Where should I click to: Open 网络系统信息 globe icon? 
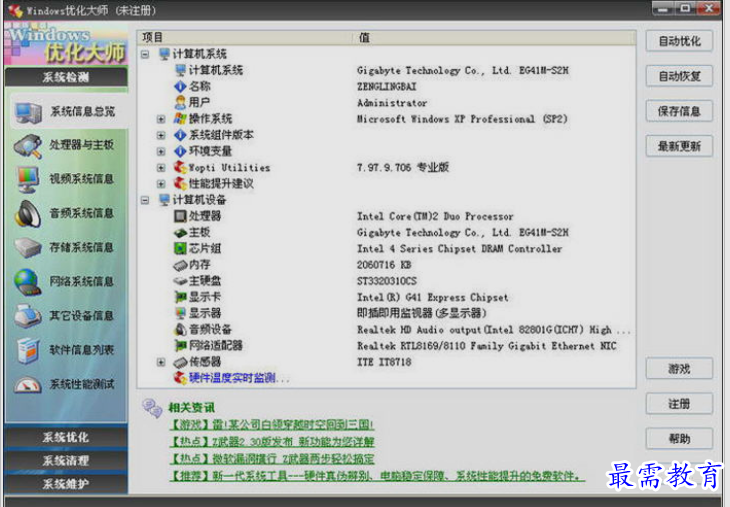[28, 282]
